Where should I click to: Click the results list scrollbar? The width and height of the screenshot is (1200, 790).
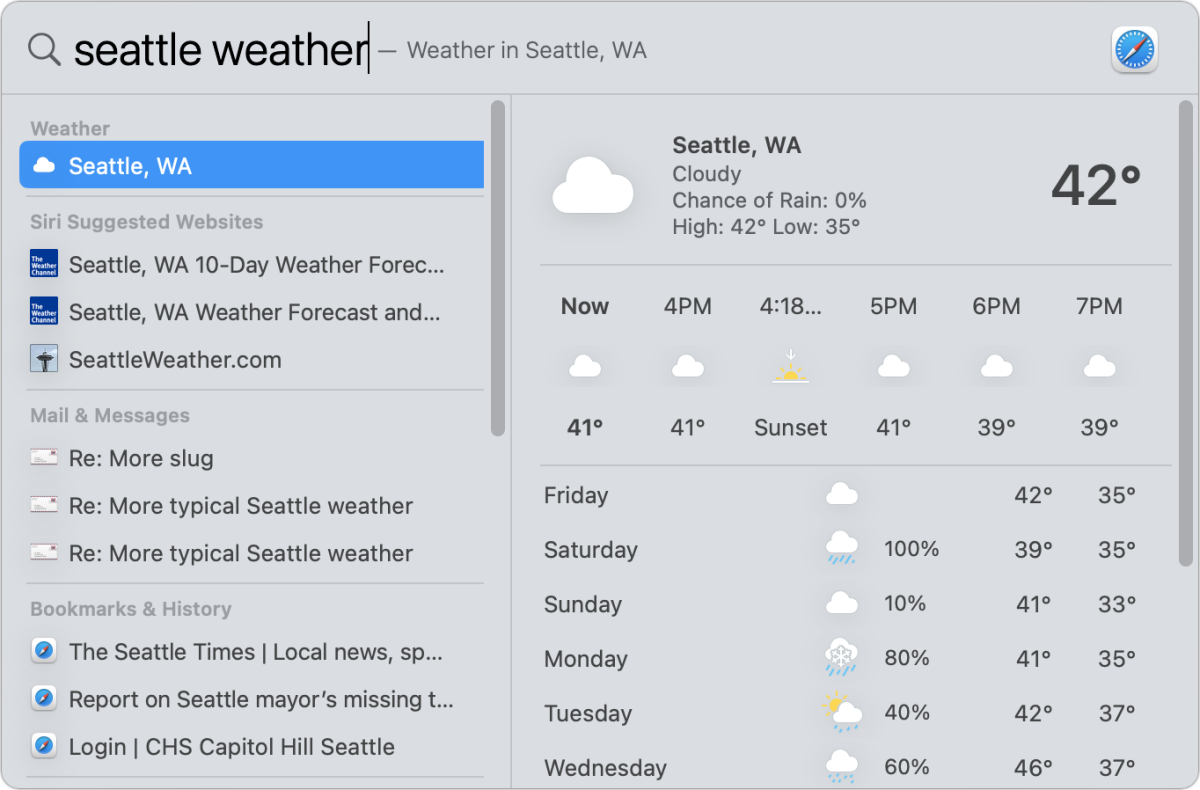tap(498, 268)
